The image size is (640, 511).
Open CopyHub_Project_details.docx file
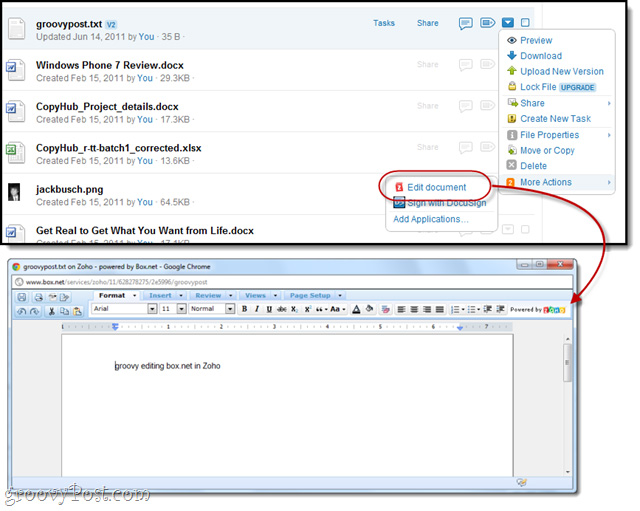pyautogui.click(x=107, y=107)
